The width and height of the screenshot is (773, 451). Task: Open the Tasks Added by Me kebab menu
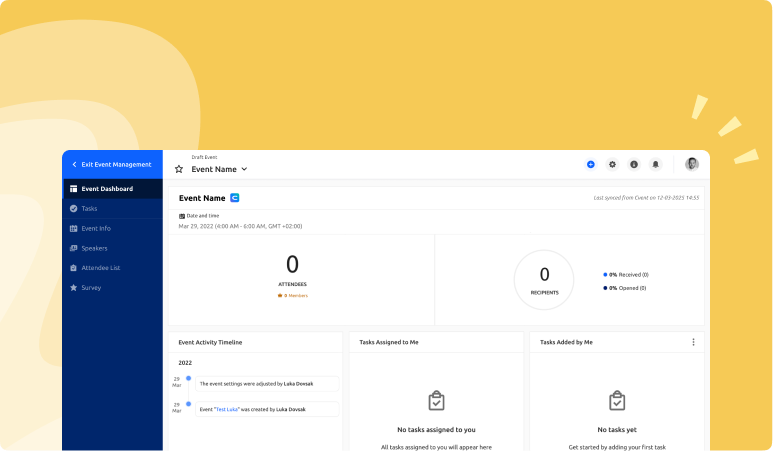click(693, 342)
